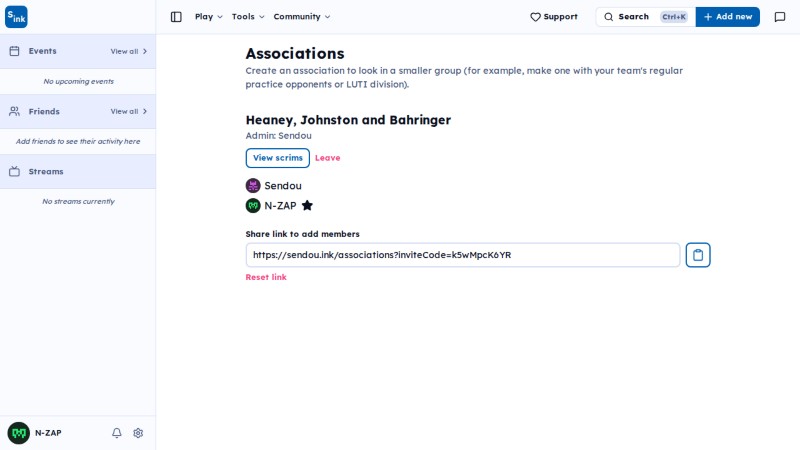Open the Sendou member name

283,186
